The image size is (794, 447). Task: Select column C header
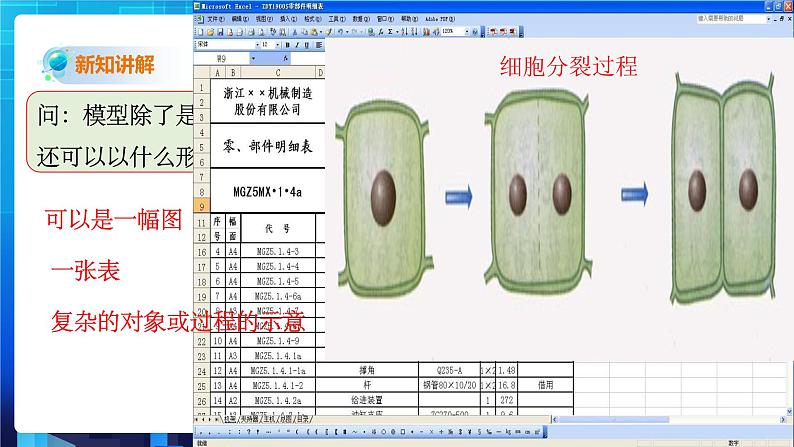[x=278, y=72]
